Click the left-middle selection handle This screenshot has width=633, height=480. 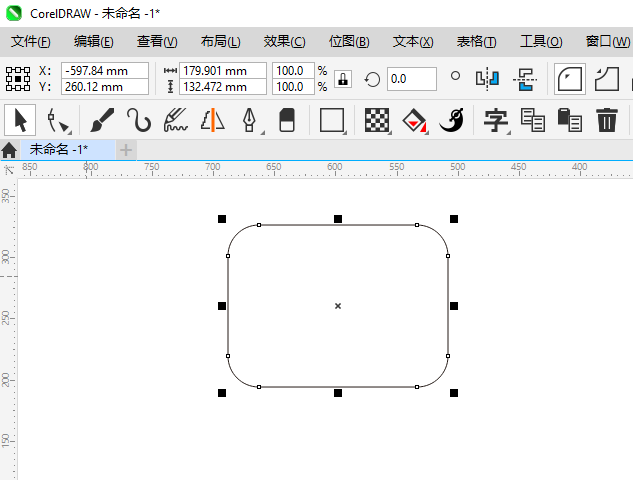coord(222,306)
